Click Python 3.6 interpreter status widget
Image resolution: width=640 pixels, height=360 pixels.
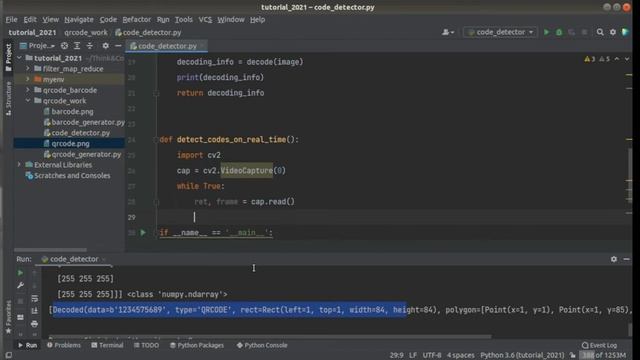tap(522, 355)
